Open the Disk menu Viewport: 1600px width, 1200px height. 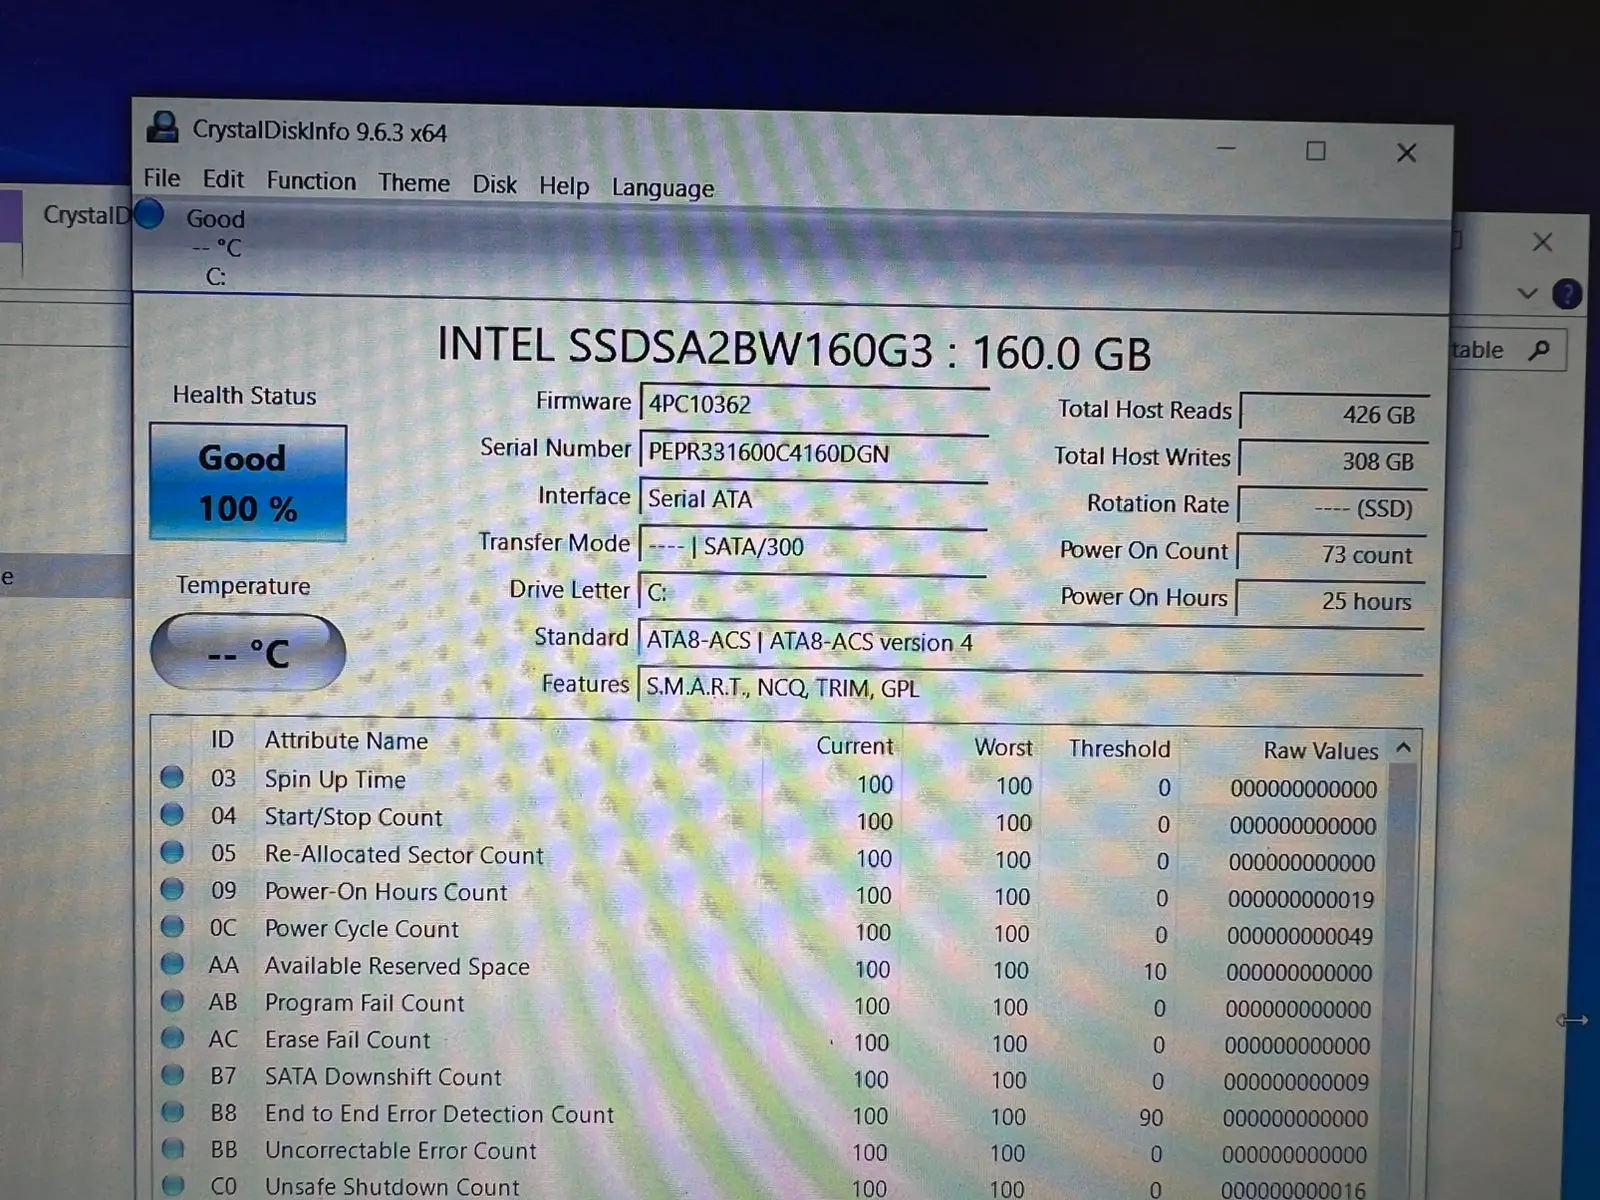(494, 185)
